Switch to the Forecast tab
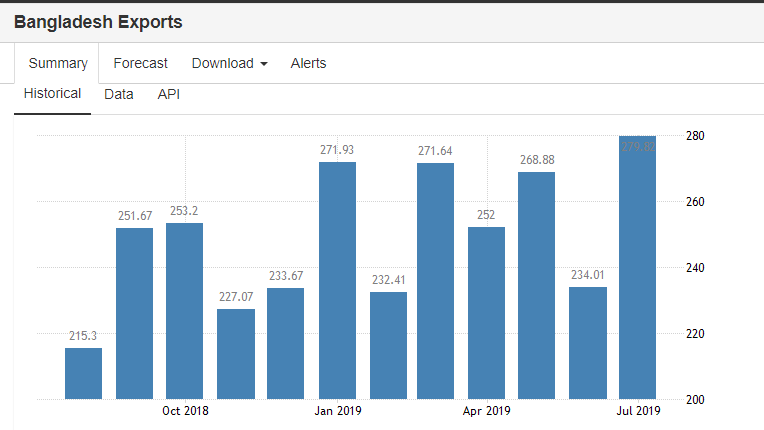The height and width of the screenshot is (430, 764). tap(140, 63)
